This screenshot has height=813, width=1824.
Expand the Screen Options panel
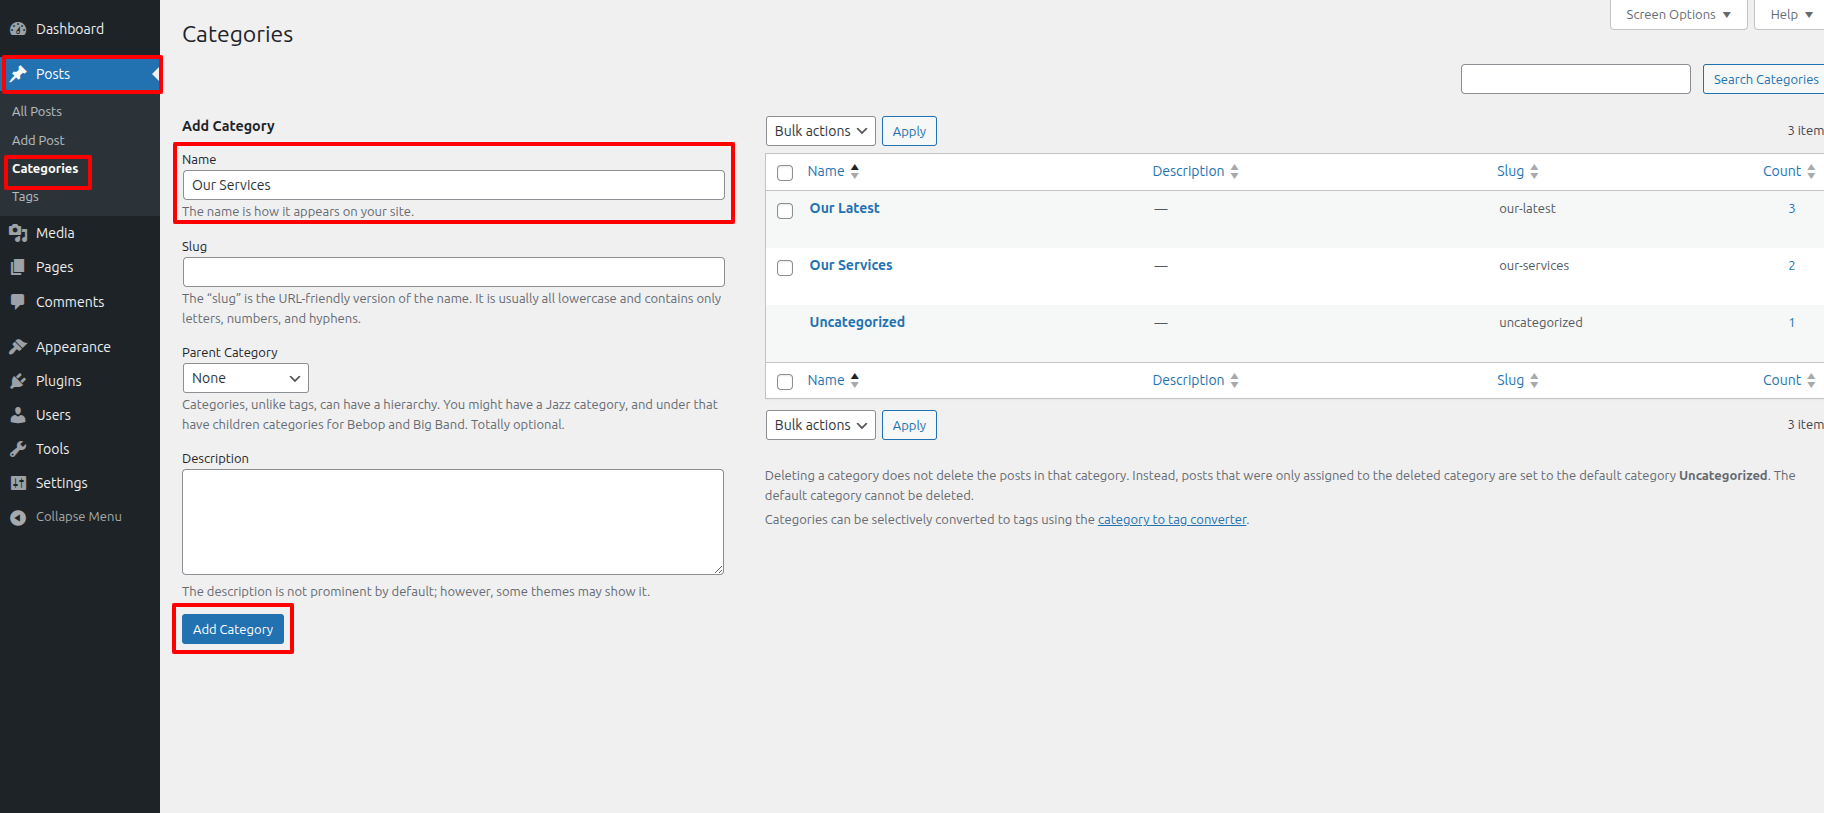pos(1677,15)
